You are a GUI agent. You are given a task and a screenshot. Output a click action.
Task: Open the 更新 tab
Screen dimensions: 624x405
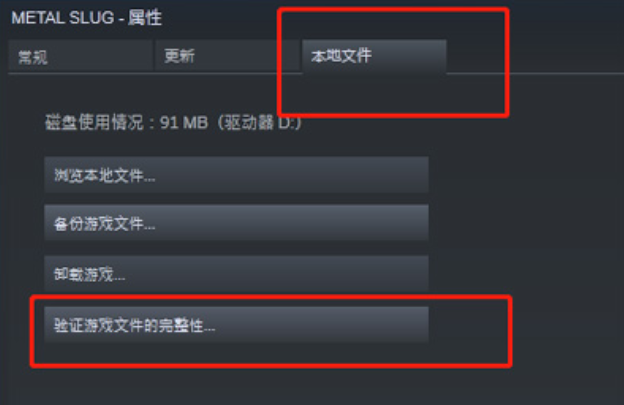[x=227, y=56]
